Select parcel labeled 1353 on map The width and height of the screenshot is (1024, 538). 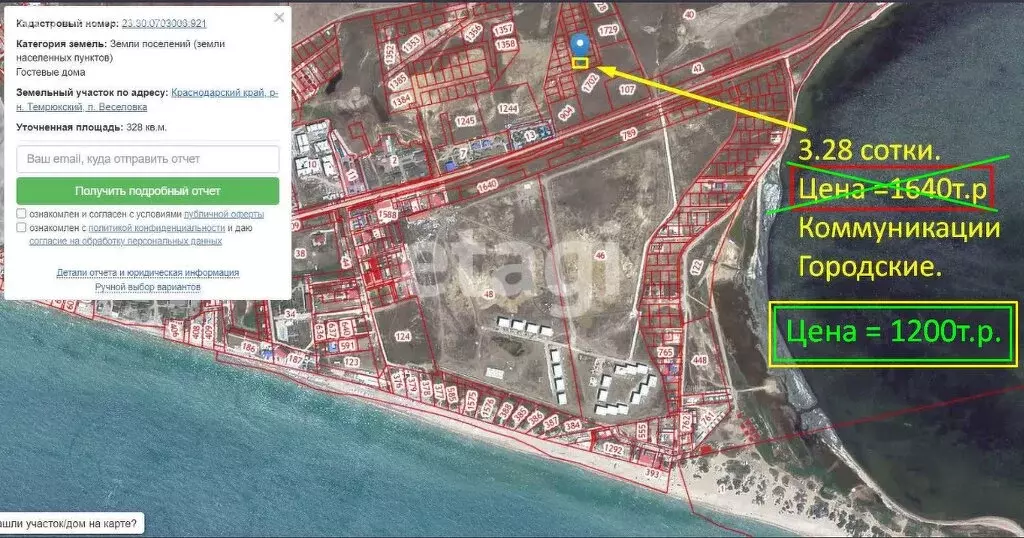click(411, 44)
